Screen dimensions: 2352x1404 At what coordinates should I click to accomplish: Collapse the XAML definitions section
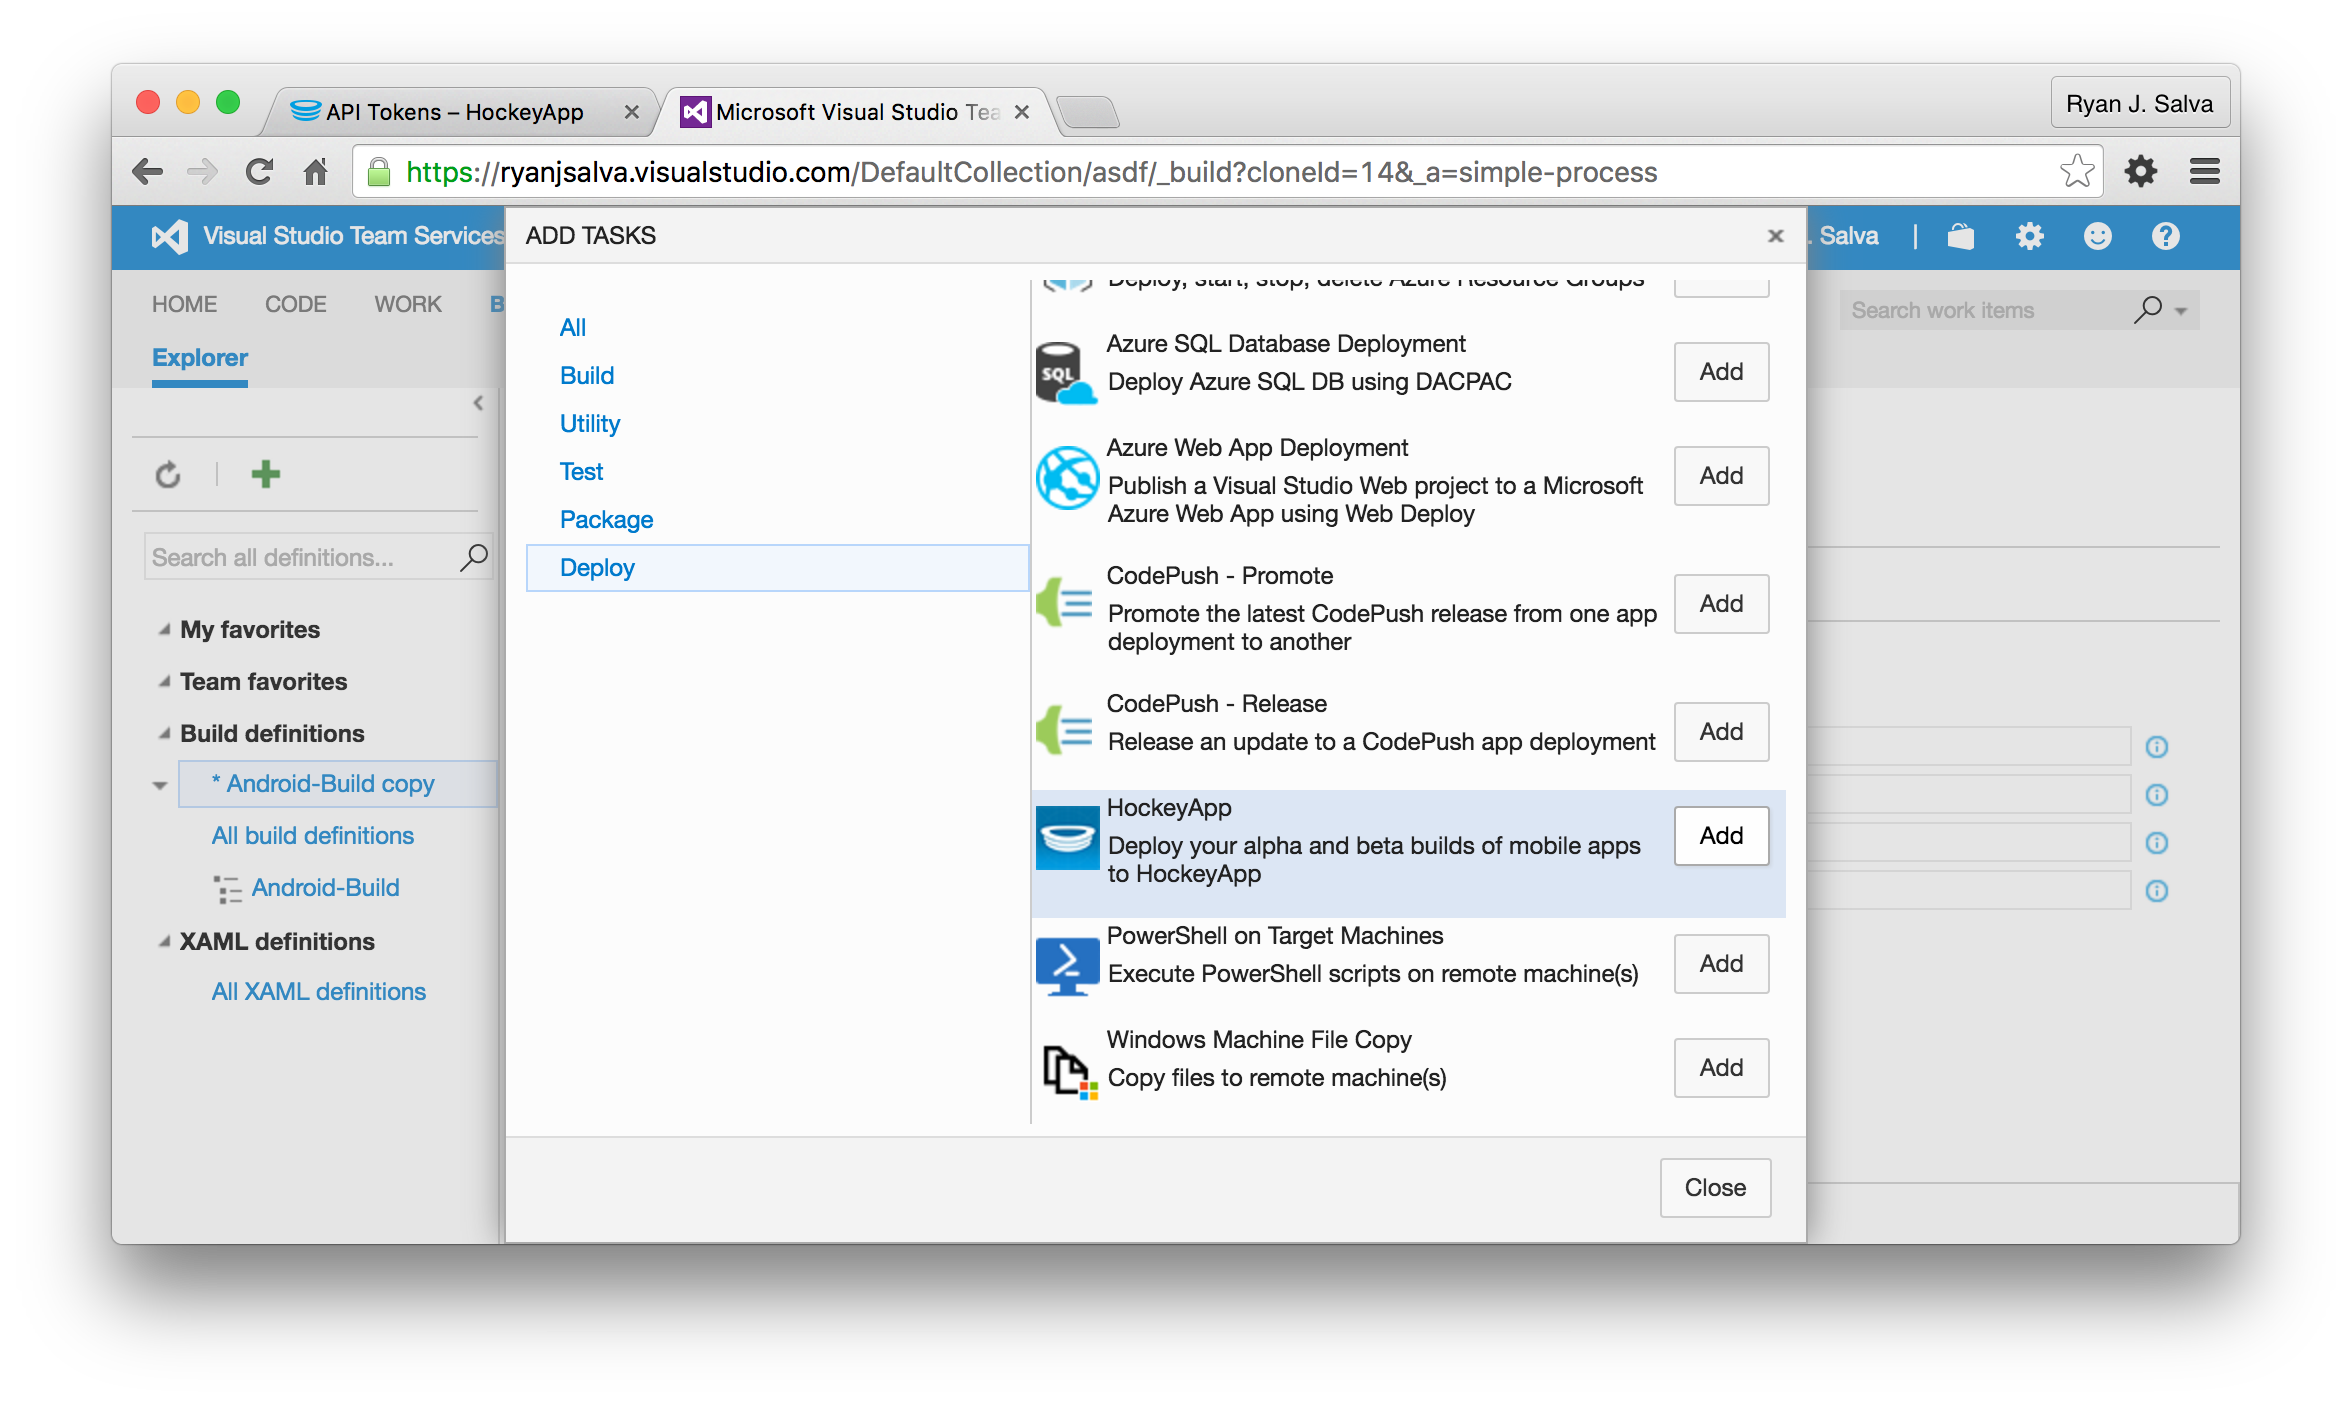coord(164,942)
